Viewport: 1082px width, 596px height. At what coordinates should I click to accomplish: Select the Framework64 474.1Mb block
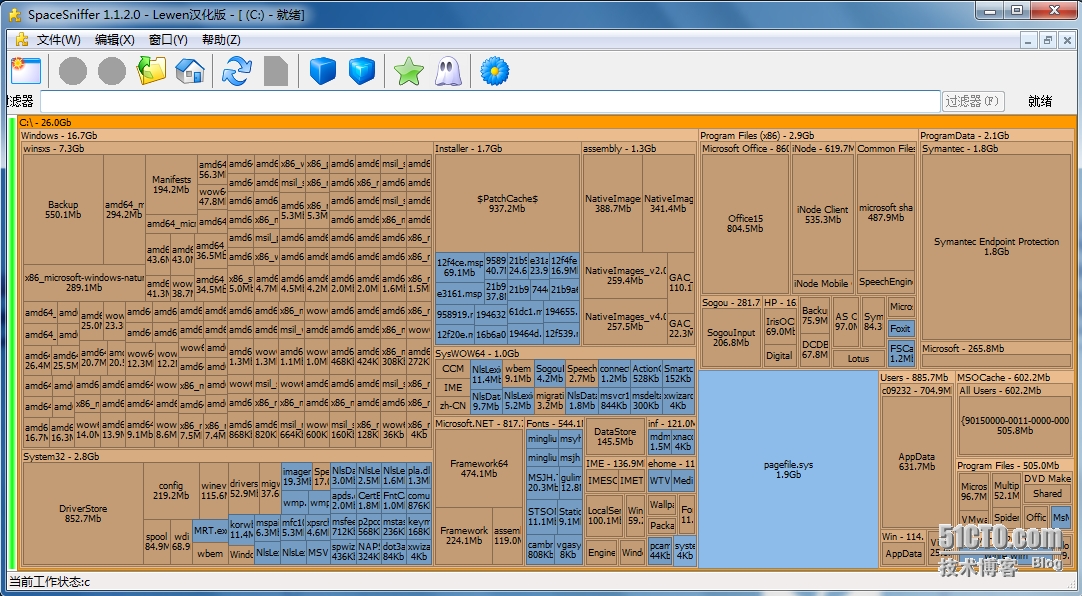[479, 468]
